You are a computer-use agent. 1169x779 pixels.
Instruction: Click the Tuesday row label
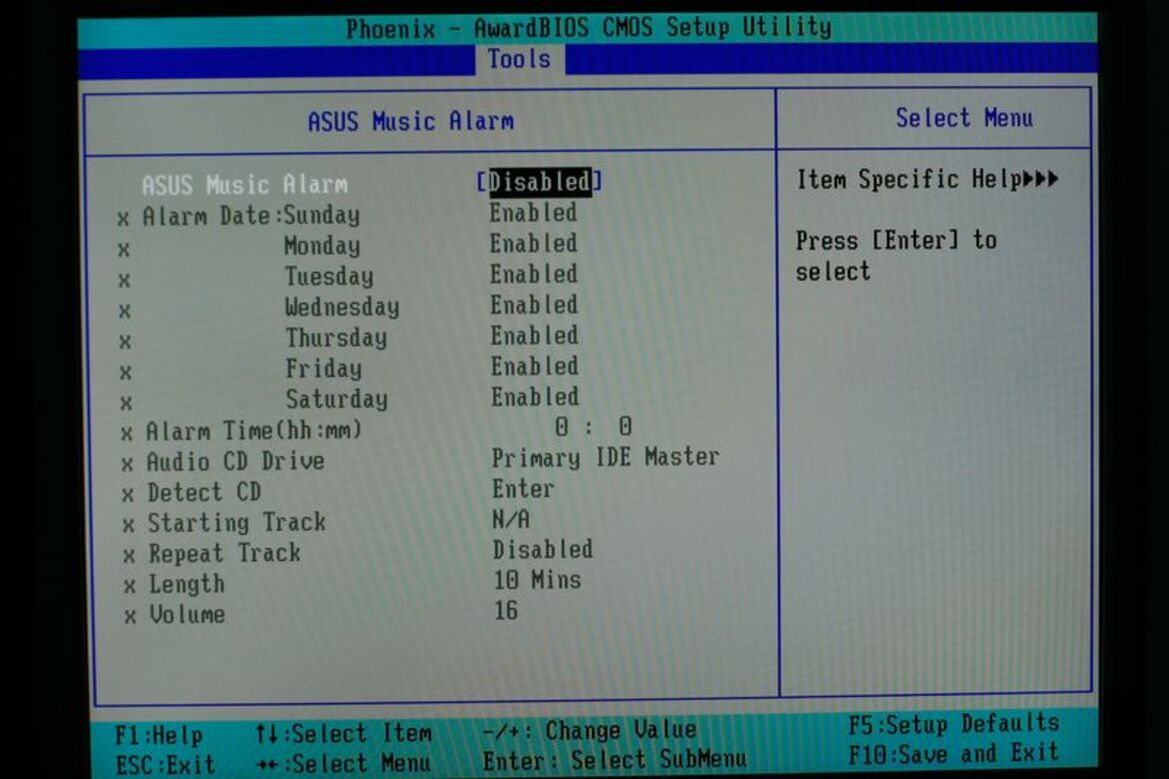pos(329,277)
